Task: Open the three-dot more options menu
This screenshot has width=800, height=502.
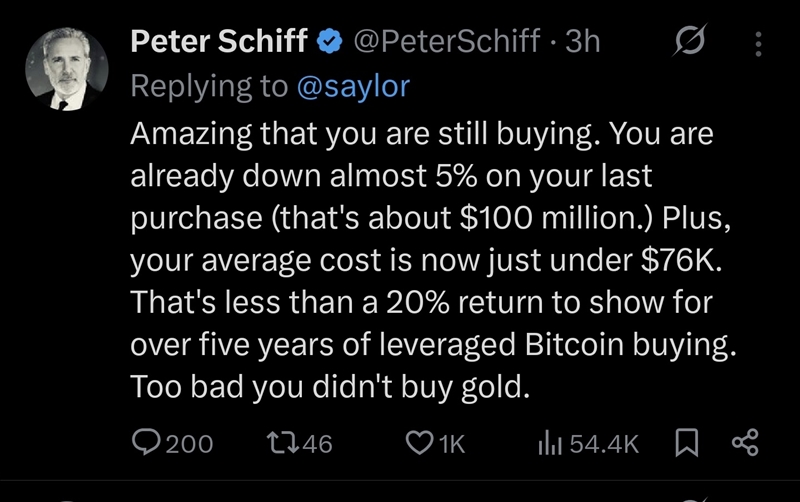Action: coord(757,43)
